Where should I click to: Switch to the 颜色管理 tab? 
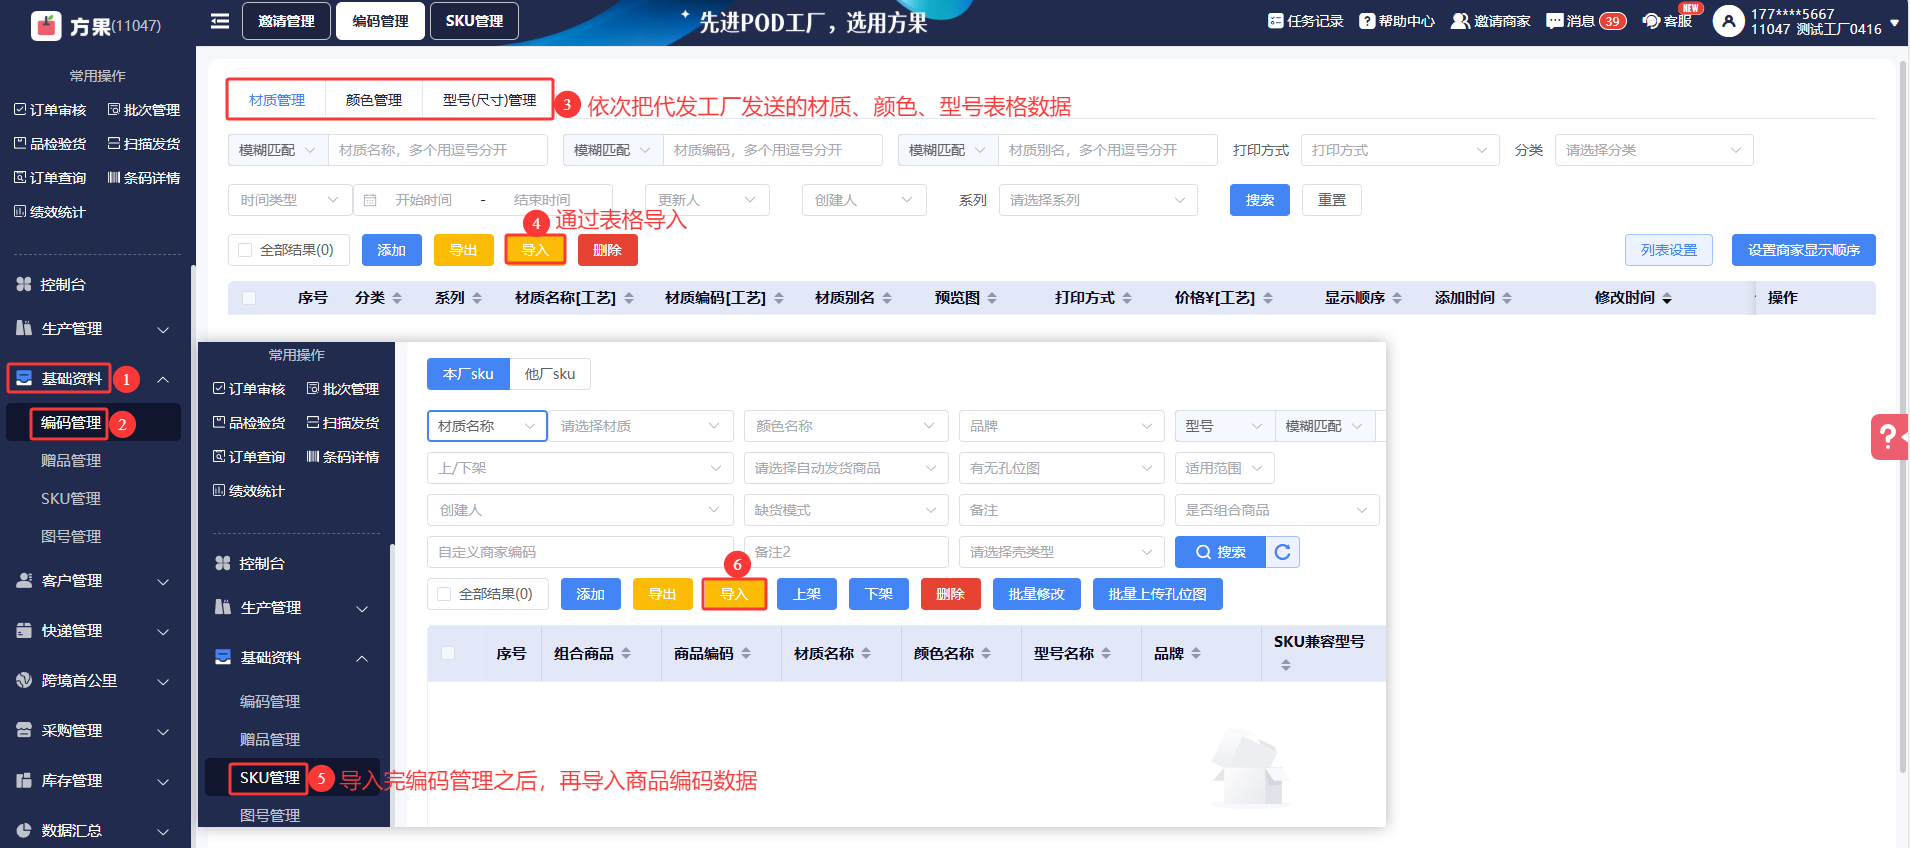[373, 100]
